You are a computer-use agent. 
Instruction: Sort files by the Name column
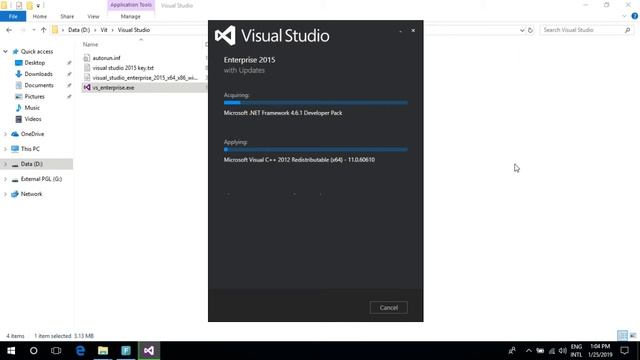point(91,44)
